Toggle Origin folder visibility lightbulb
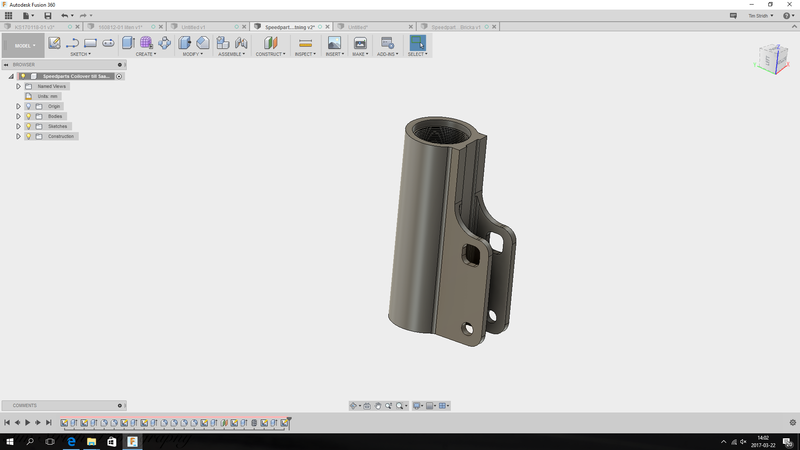The height and width of the screenshot is (450, 800). click(28, 106)
